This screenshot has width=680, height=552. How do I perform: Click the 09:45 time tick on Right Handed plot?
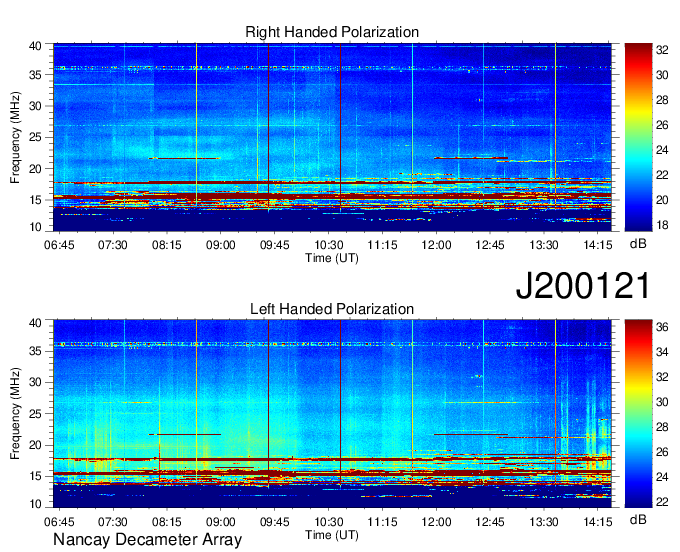pos(275,245)
